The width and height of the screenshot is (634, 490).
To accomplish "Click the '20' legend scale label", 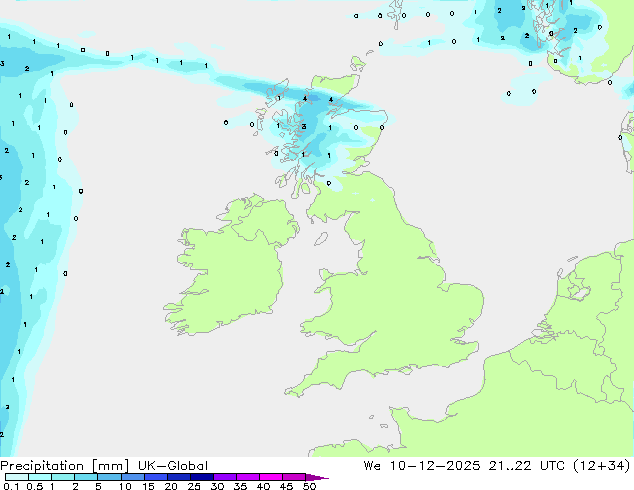I will click(x=171, y=486).
